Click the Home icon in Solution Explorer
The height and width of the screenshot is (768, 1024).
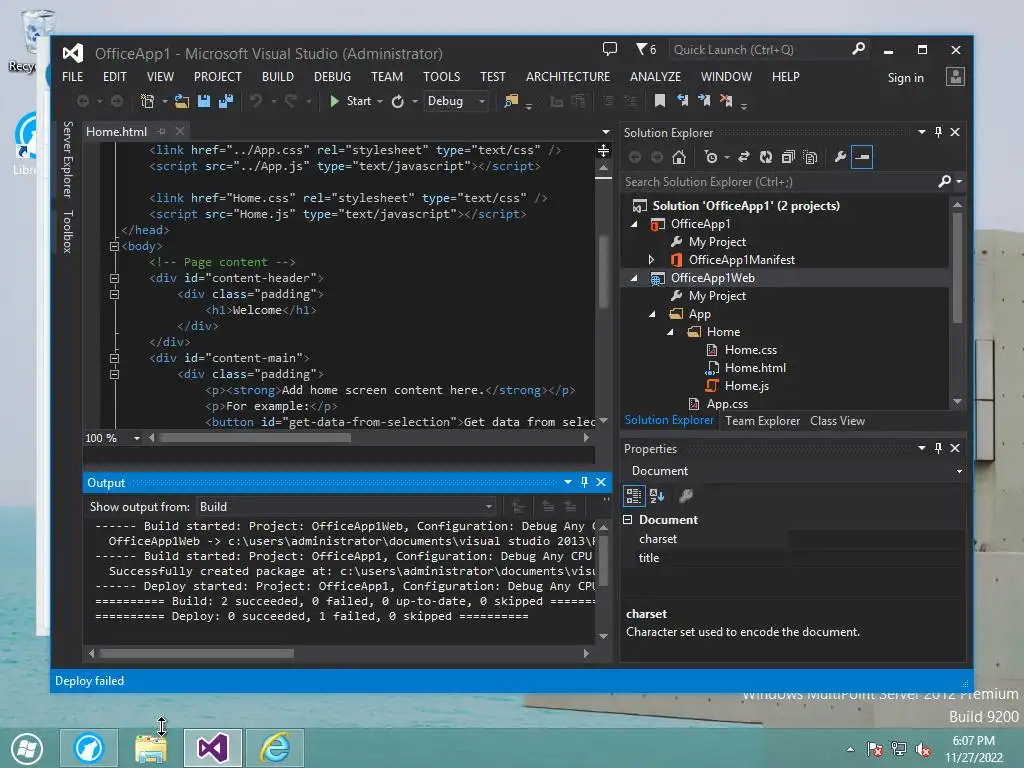coord(679,157)
